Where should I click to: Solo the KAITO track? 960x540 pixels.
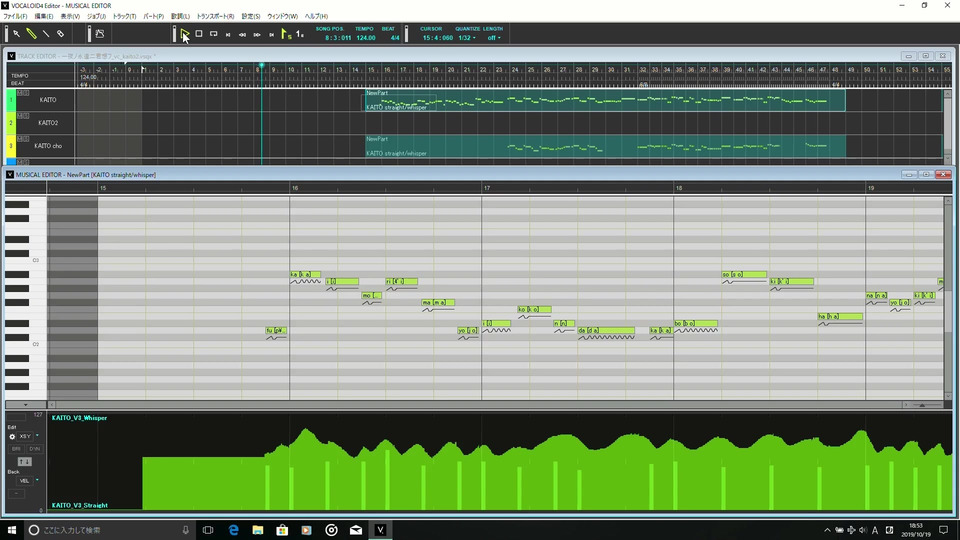(26, 92)
